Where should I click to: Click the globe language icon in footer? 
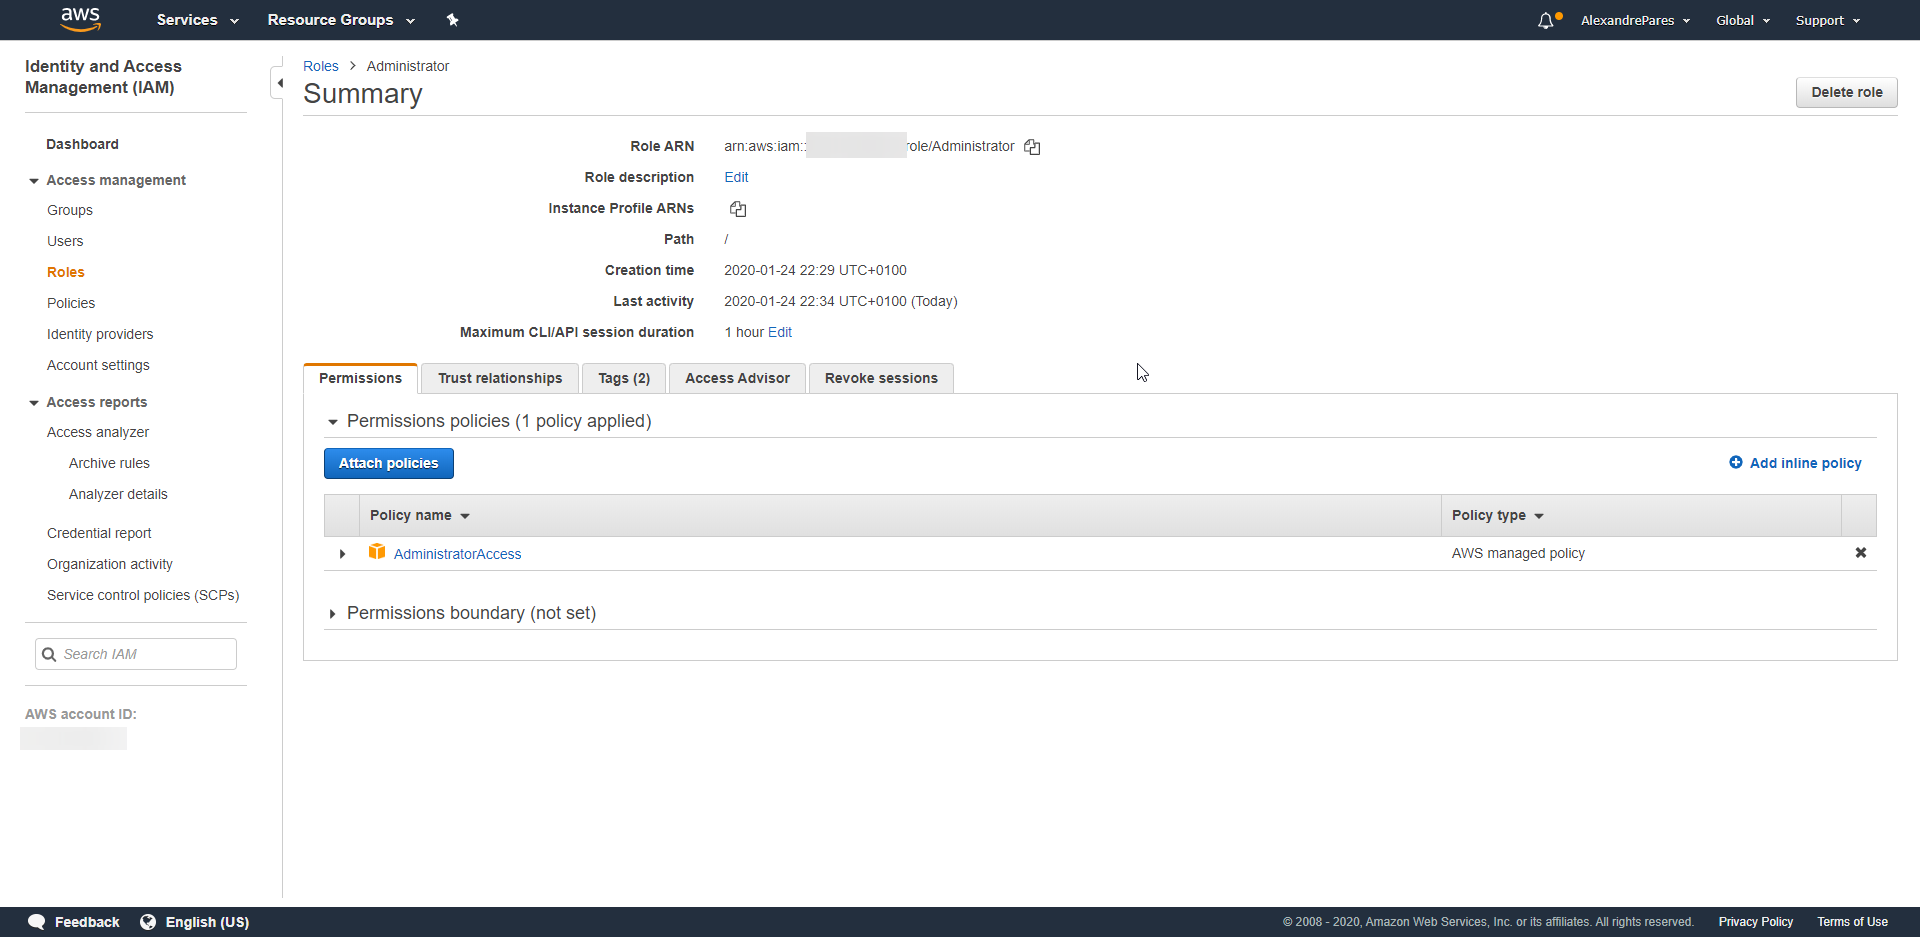tap(148, 922)
